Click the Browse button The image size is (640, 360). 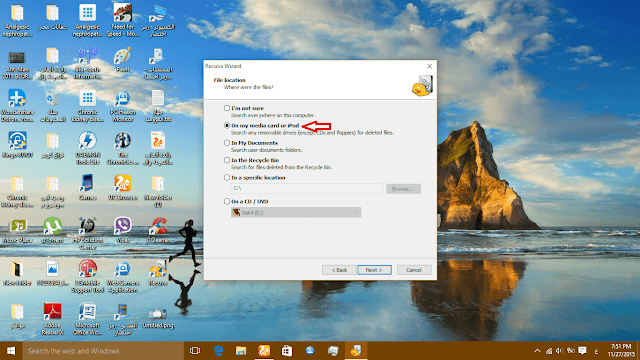[403, 189]
